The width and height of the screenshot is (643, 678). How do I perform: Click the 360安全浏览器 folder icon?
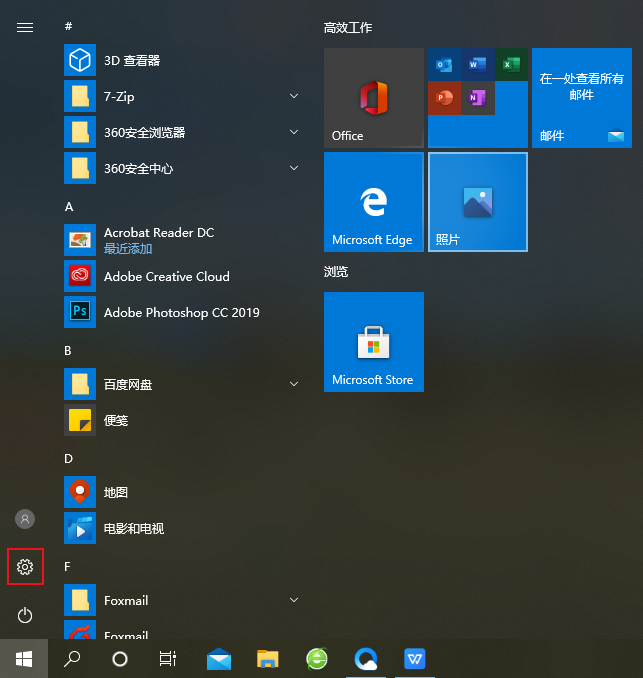[x=80, y=132]
